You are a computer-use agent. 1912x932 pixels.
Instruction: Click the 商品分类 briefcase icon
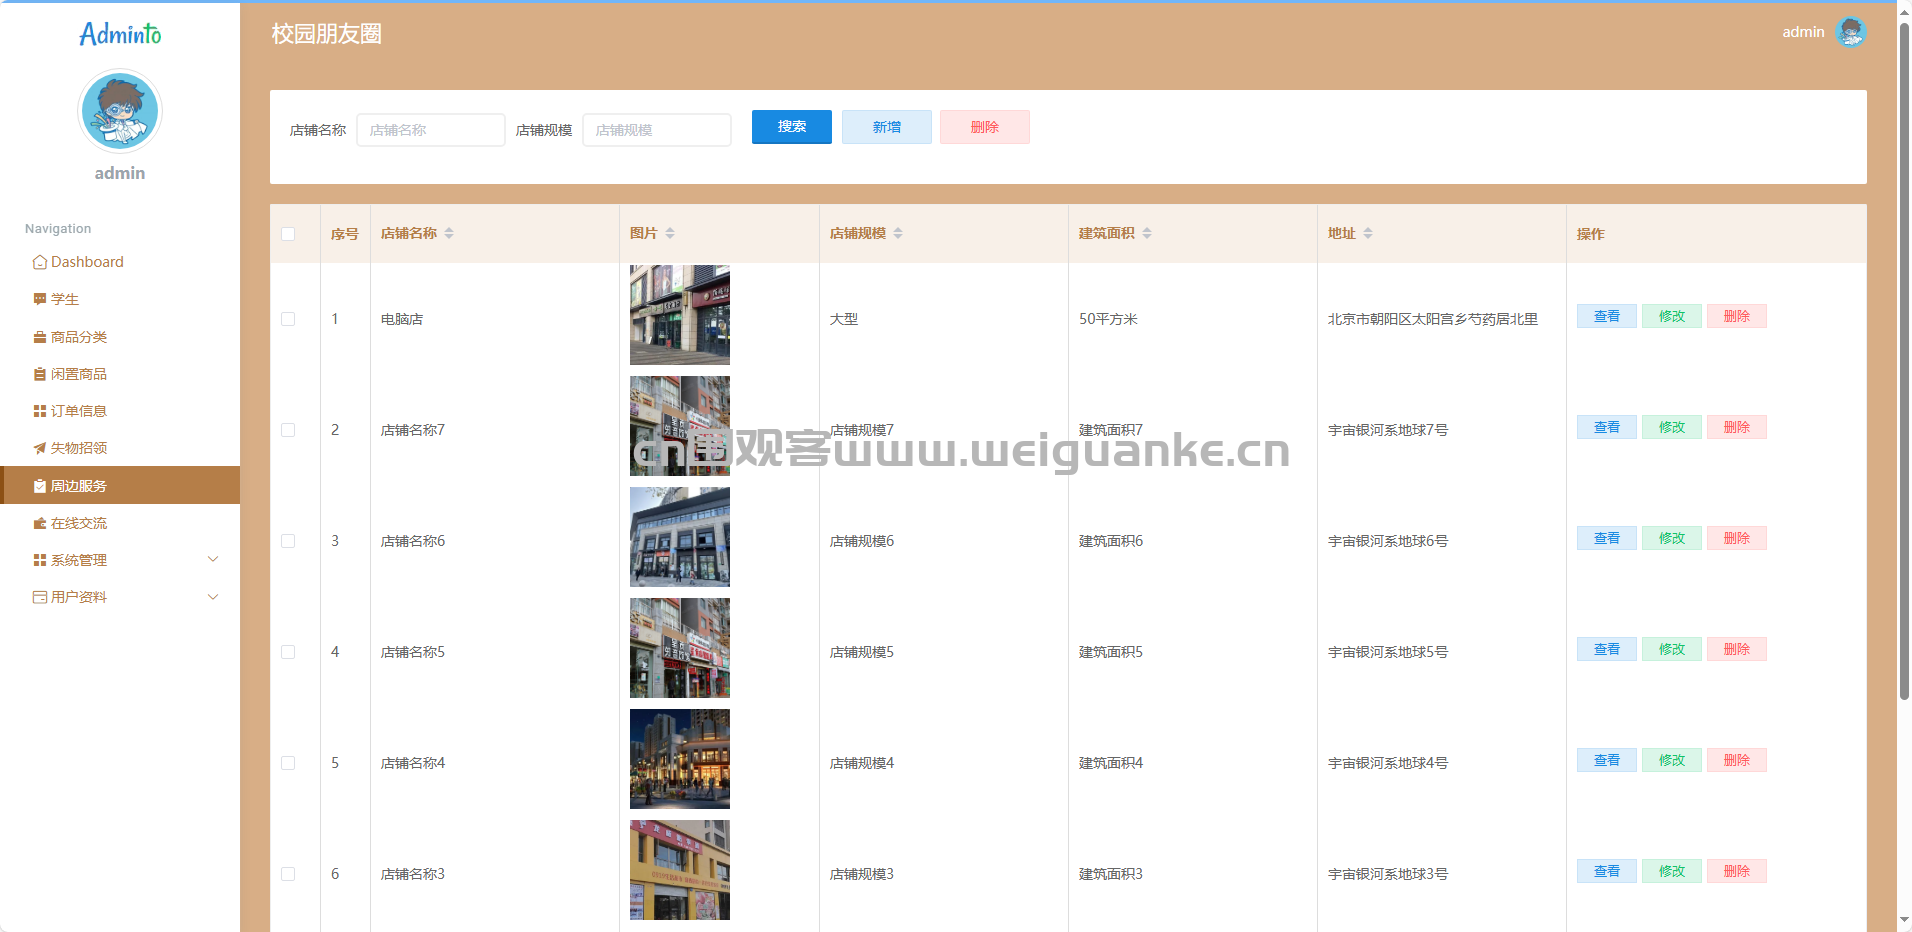tap(40, 337)
